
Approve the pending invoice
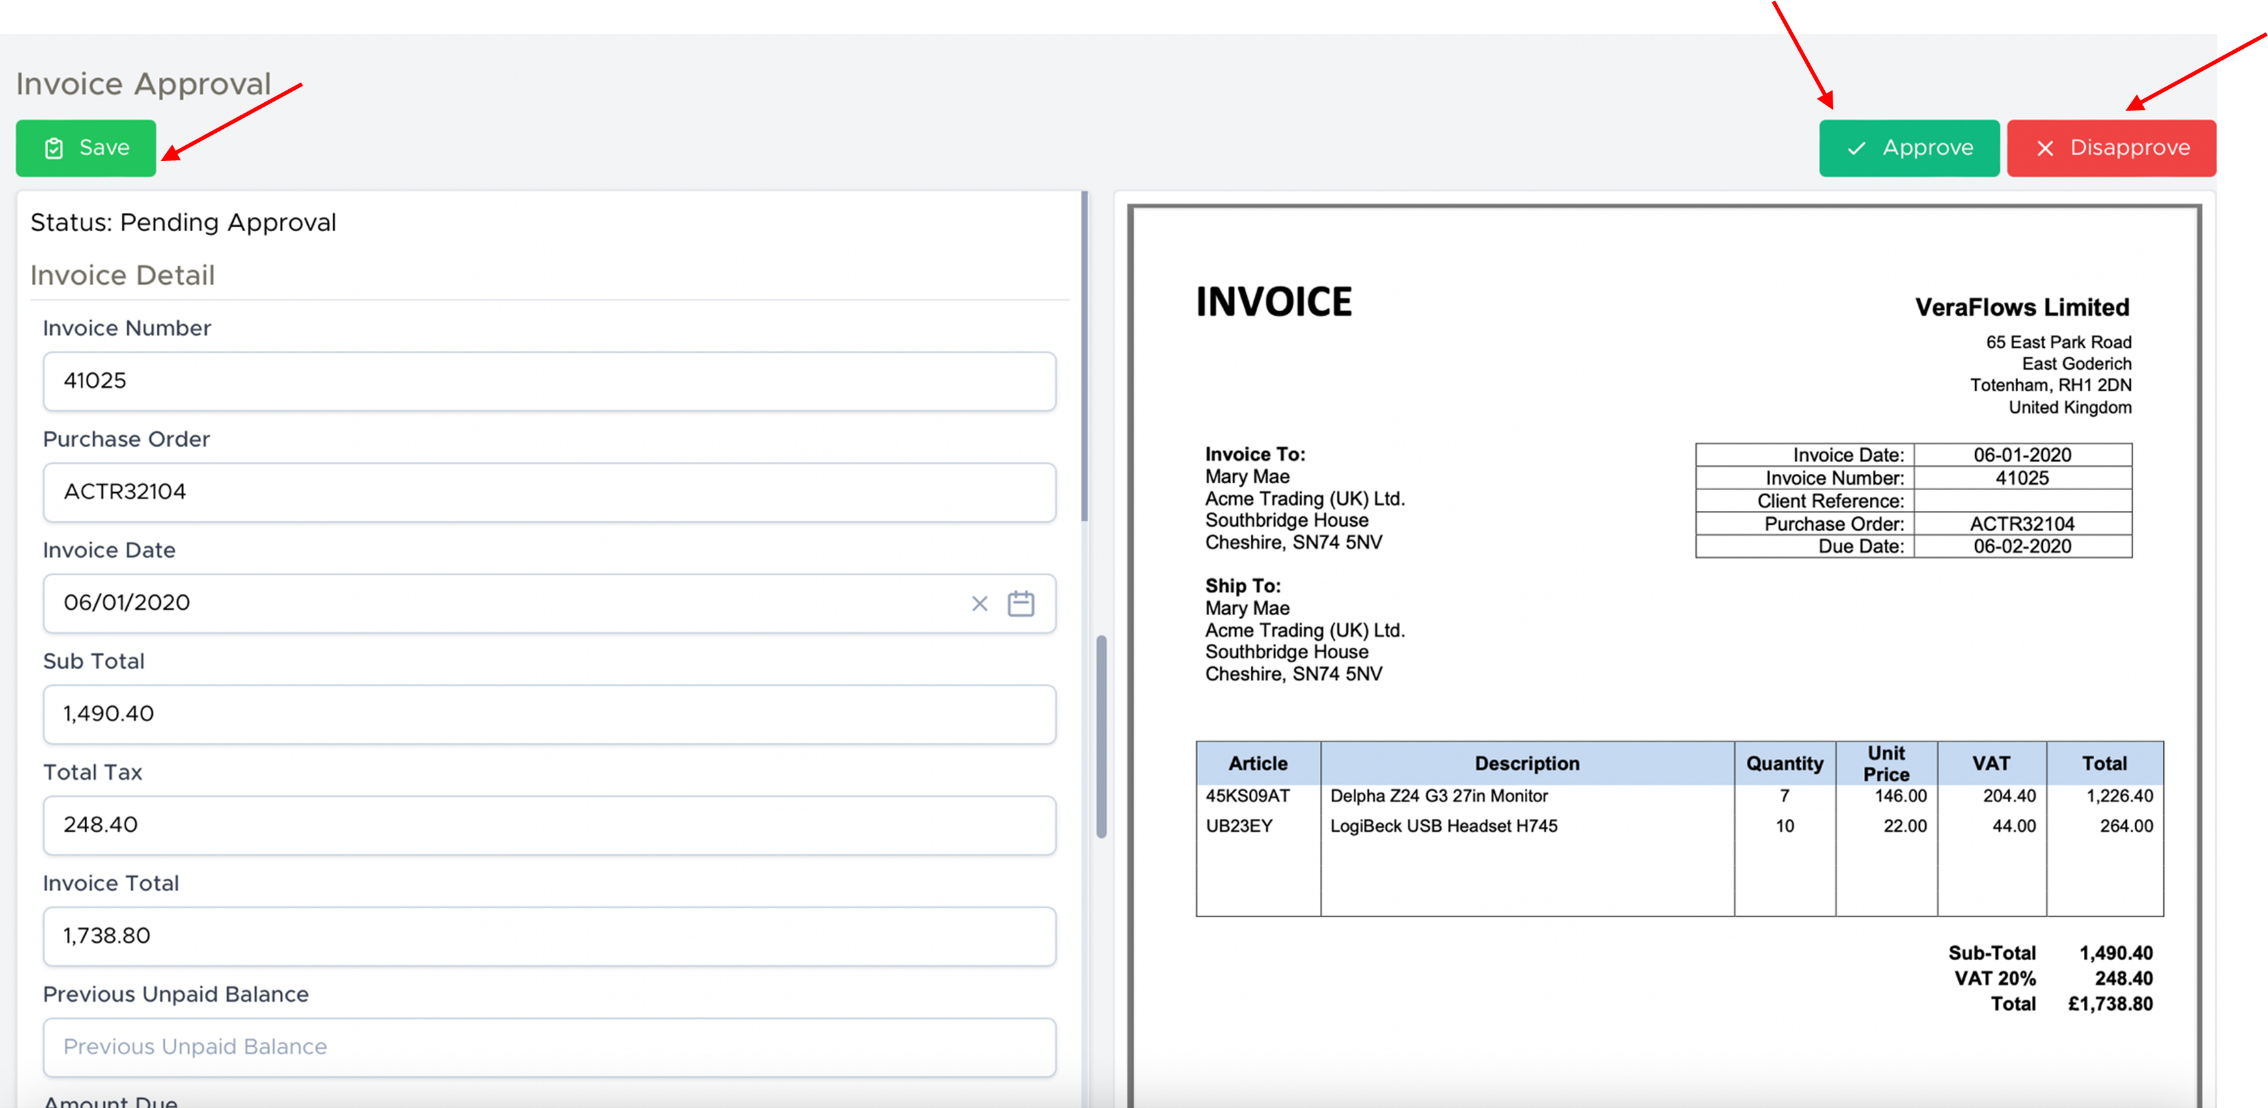tap(1908, 148)
